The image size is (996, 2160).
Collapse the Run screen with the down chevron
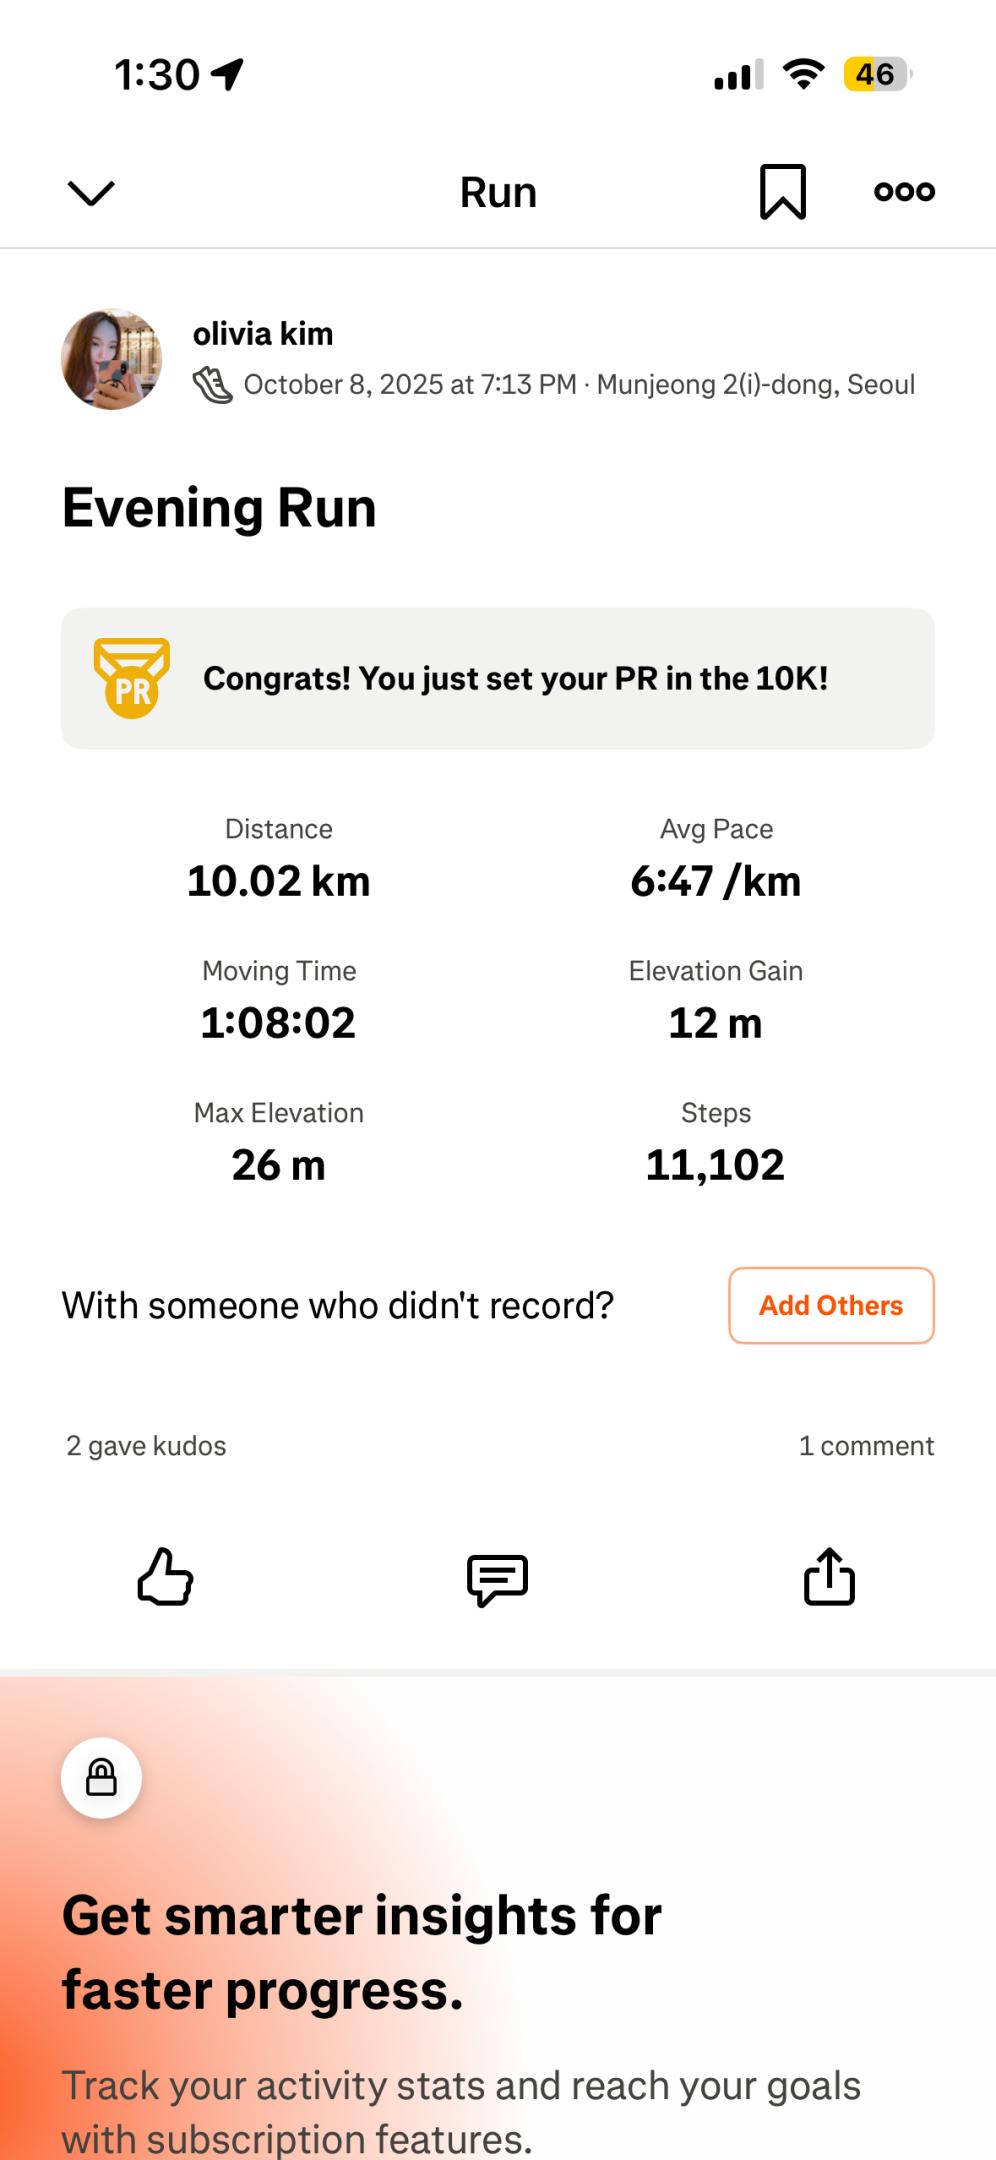[91, 192]
